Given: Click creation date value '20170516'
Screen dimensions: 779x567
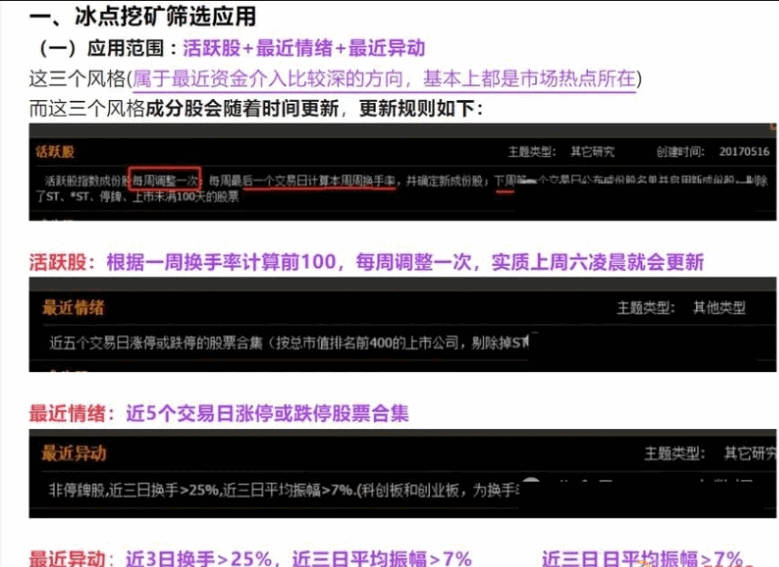Looking at the screenshot, I should pyautogui.click(x=744, y=152).
